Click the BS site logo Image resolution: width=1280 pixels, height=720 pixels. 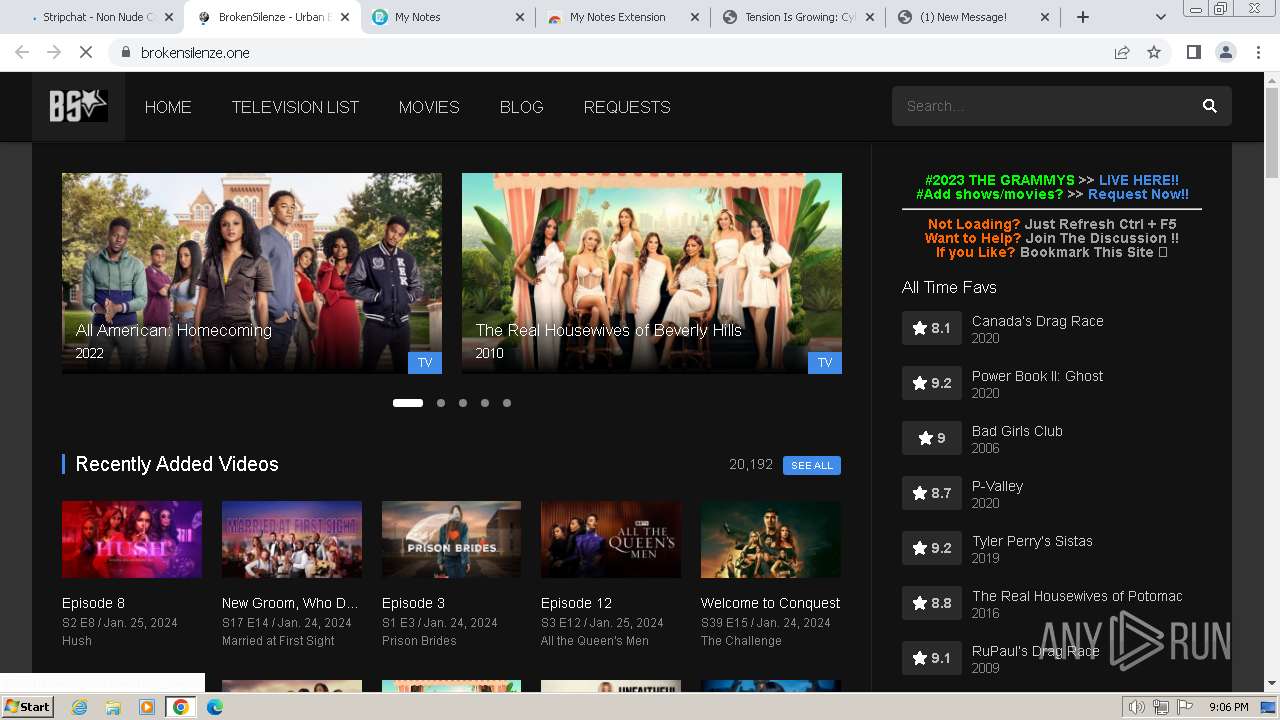pyautogui.click(x=79, y=106)
